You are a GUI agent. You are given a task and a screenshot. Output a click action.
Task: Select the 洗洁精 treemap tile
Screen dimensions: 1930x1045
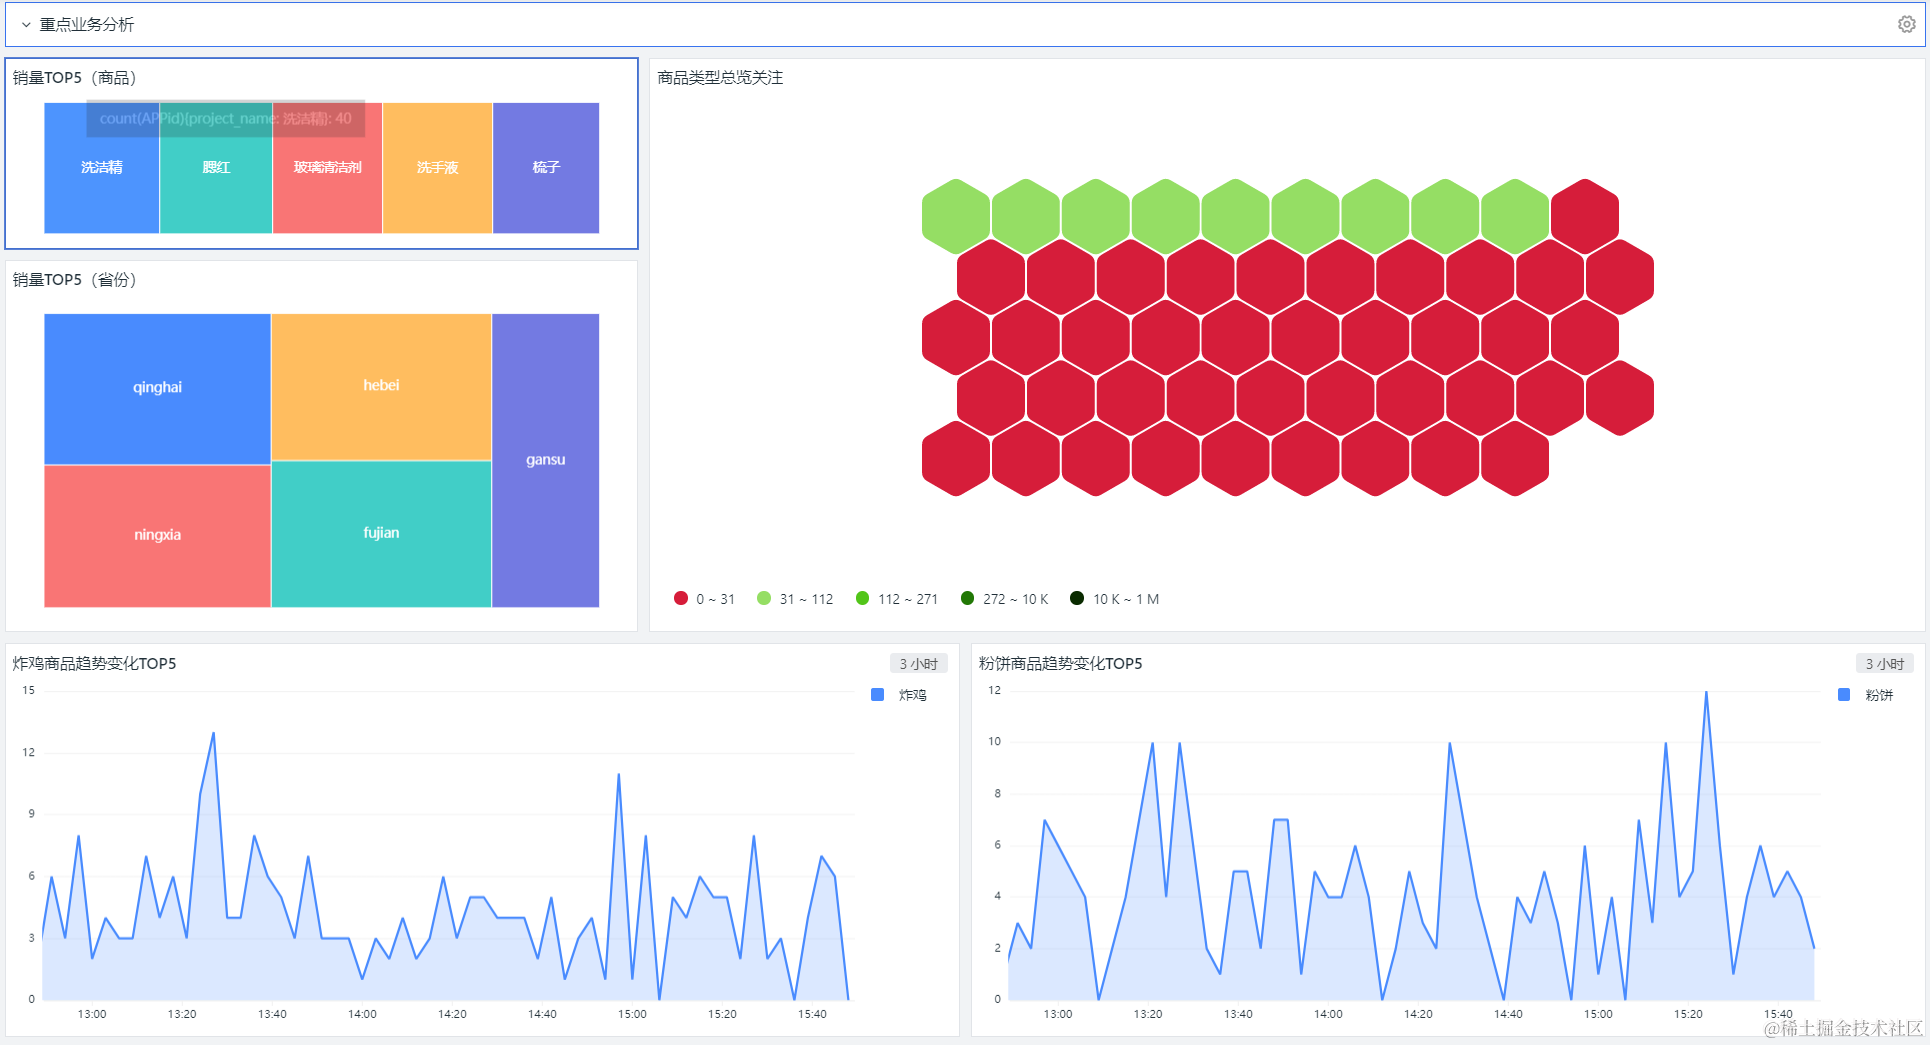click(x=102, y=168)
